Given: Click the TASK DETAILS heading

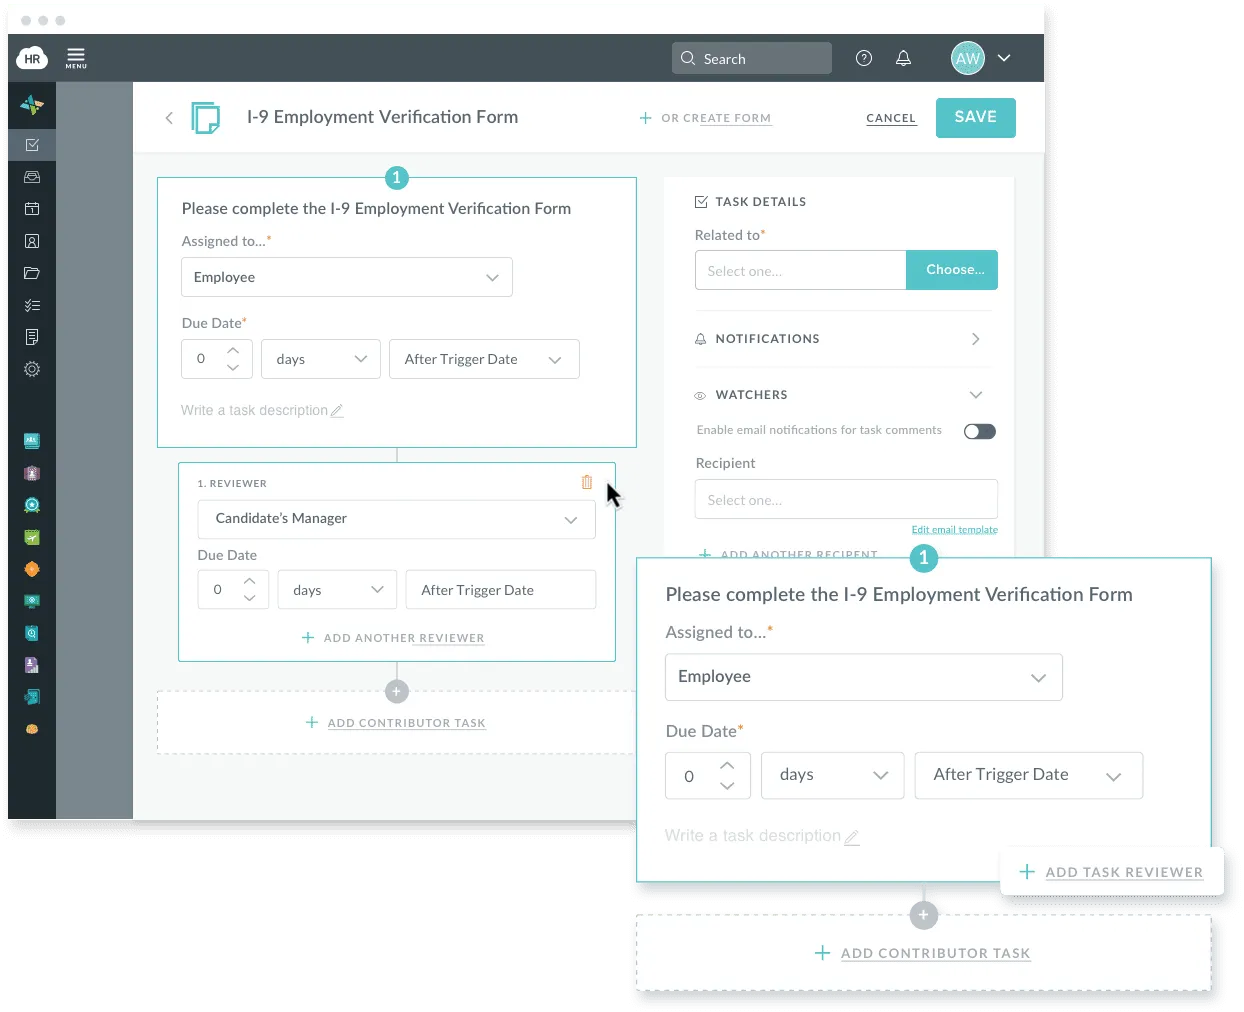Looking at the screenshot, I should coord(751,202).
